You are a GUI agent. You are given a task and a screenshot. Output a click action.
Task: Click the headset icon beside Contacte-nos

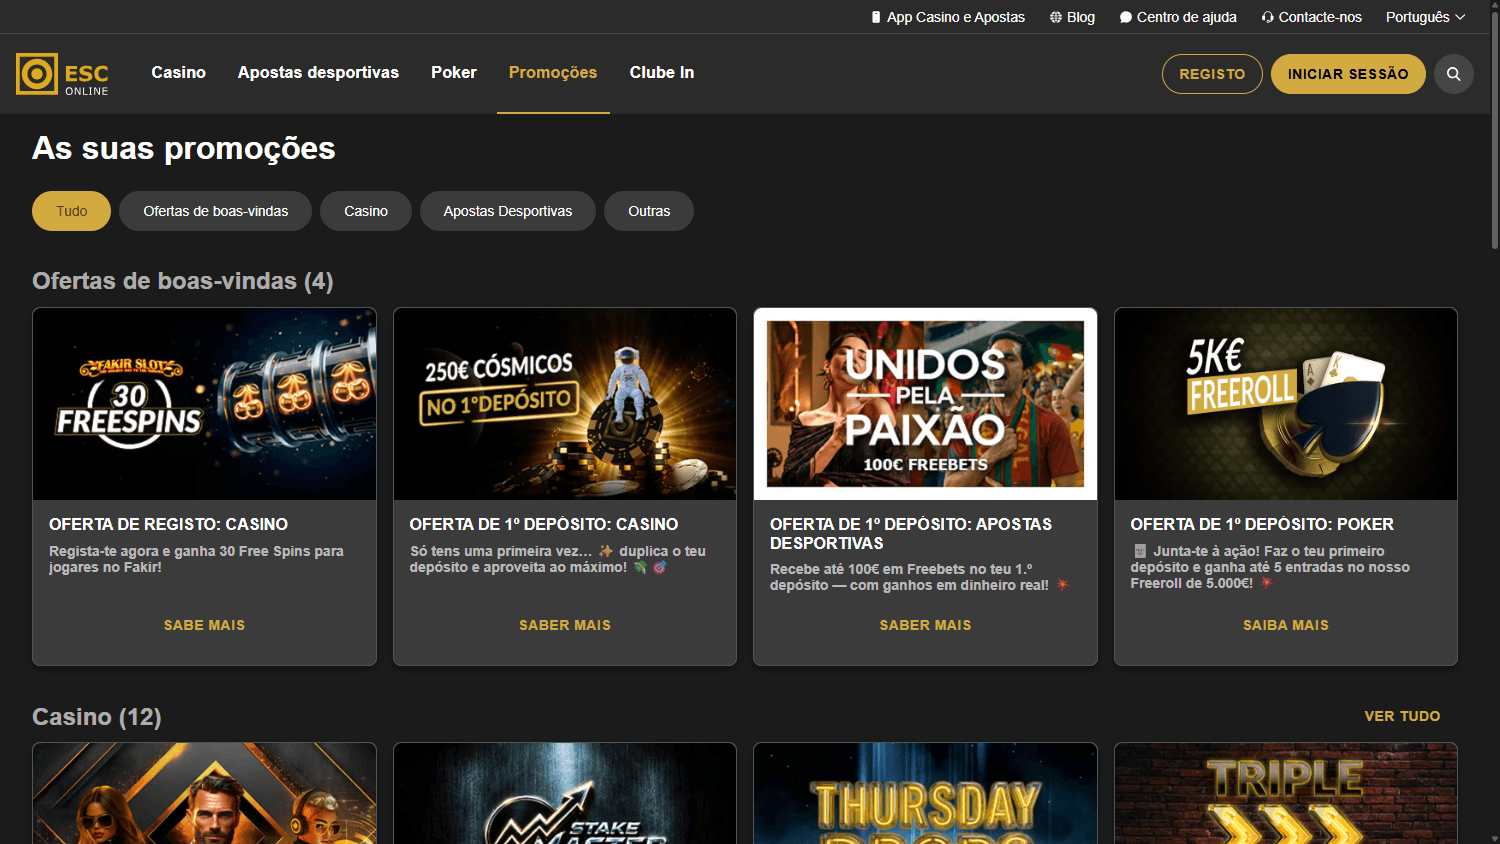click(1267, 17)
